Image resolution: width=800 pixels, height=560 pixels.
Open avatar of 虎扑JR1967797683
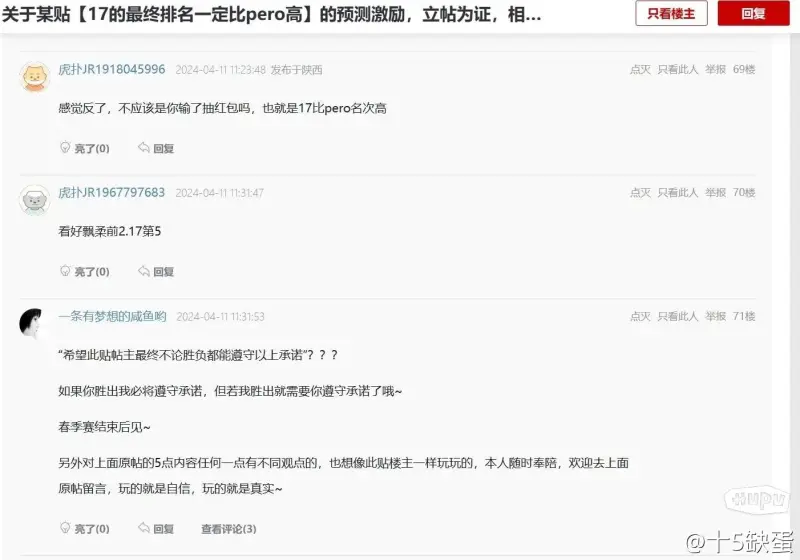[35, 200]
